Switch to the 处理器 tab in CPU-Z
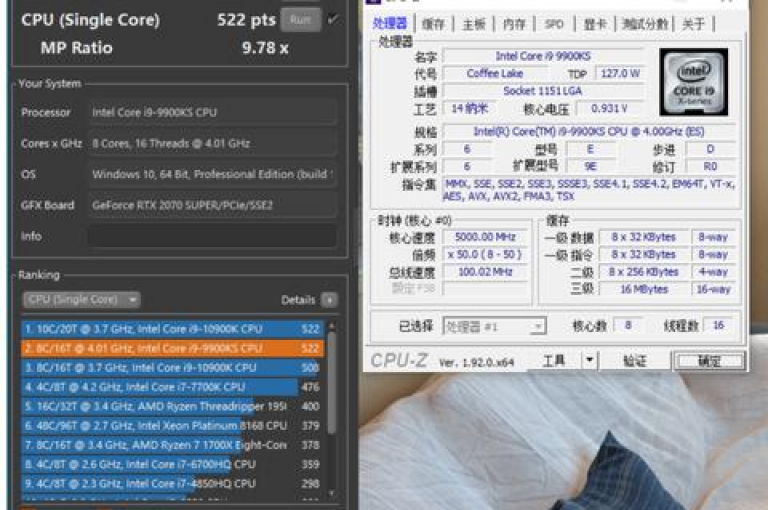The image size is (768, 510). (390, 24)
